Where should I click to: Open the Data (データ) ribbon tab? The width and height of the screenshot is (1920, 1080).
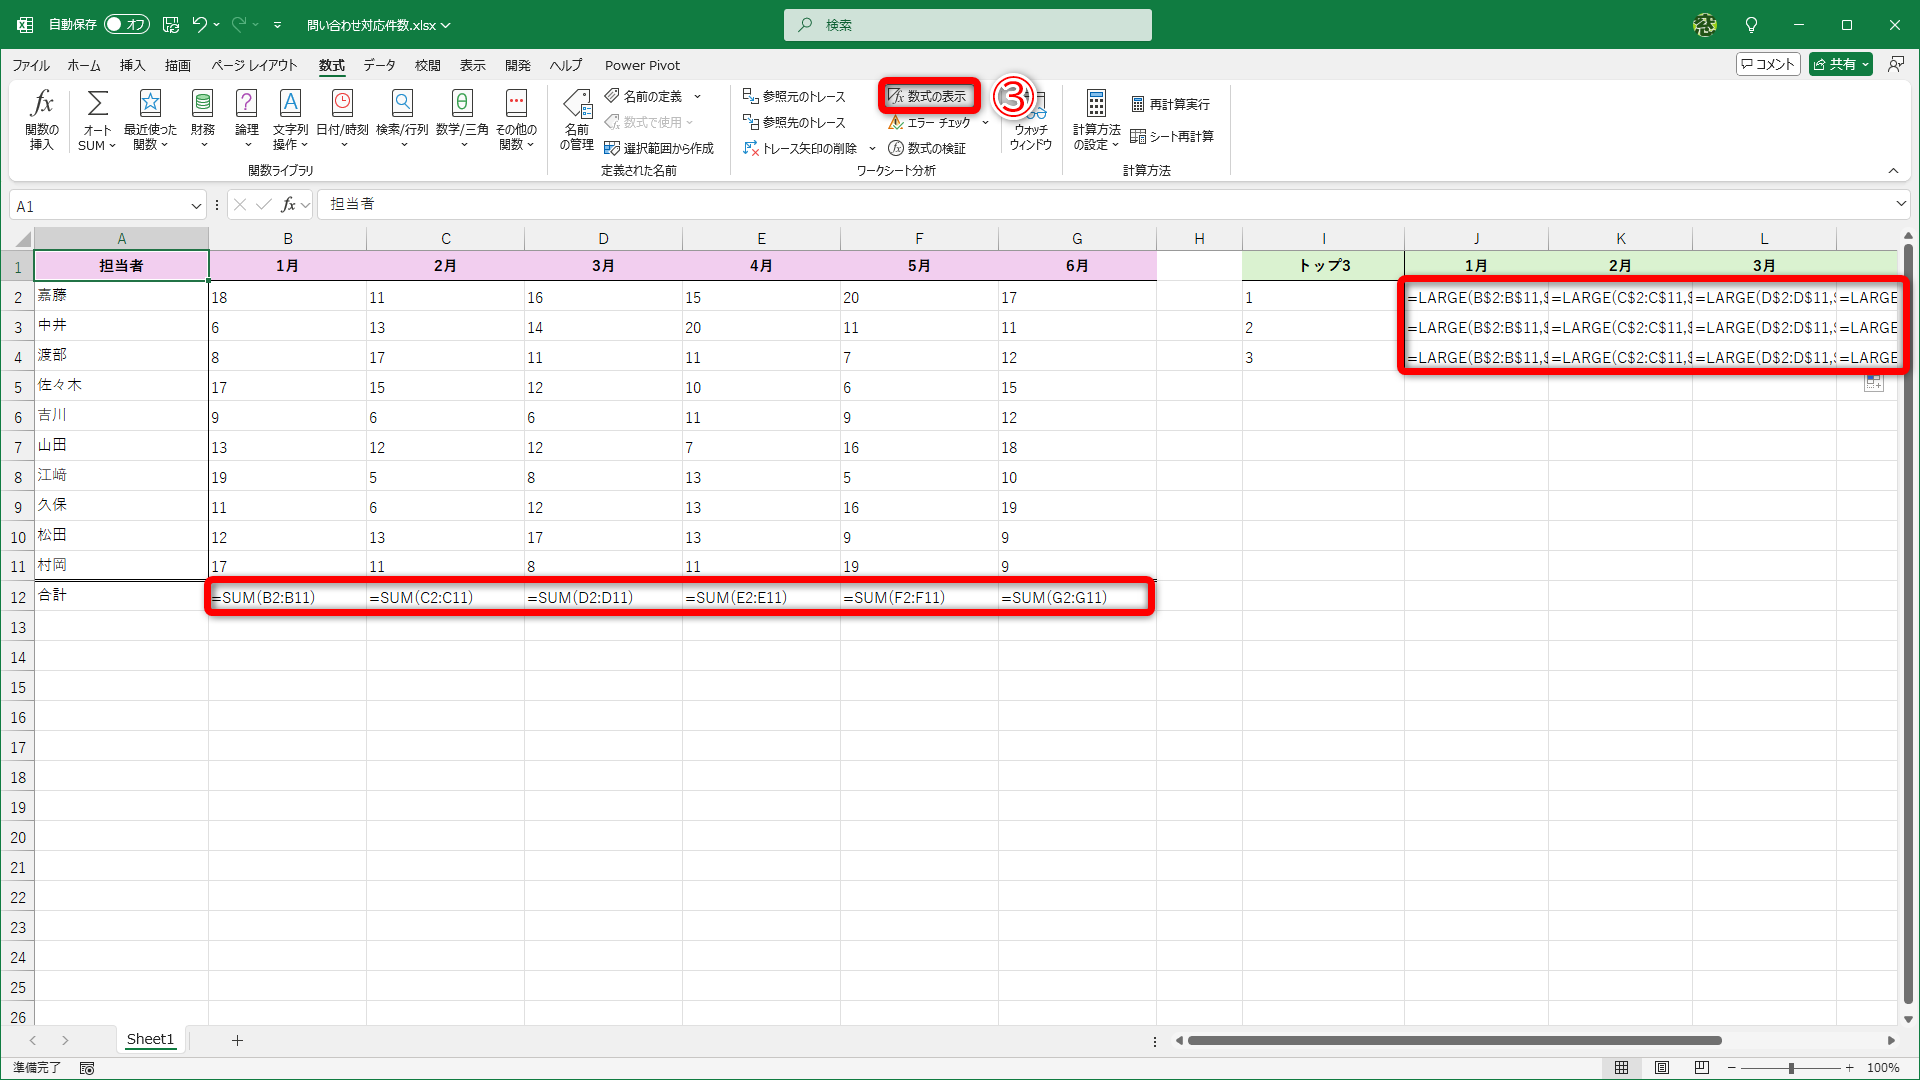tap(379, 65)
